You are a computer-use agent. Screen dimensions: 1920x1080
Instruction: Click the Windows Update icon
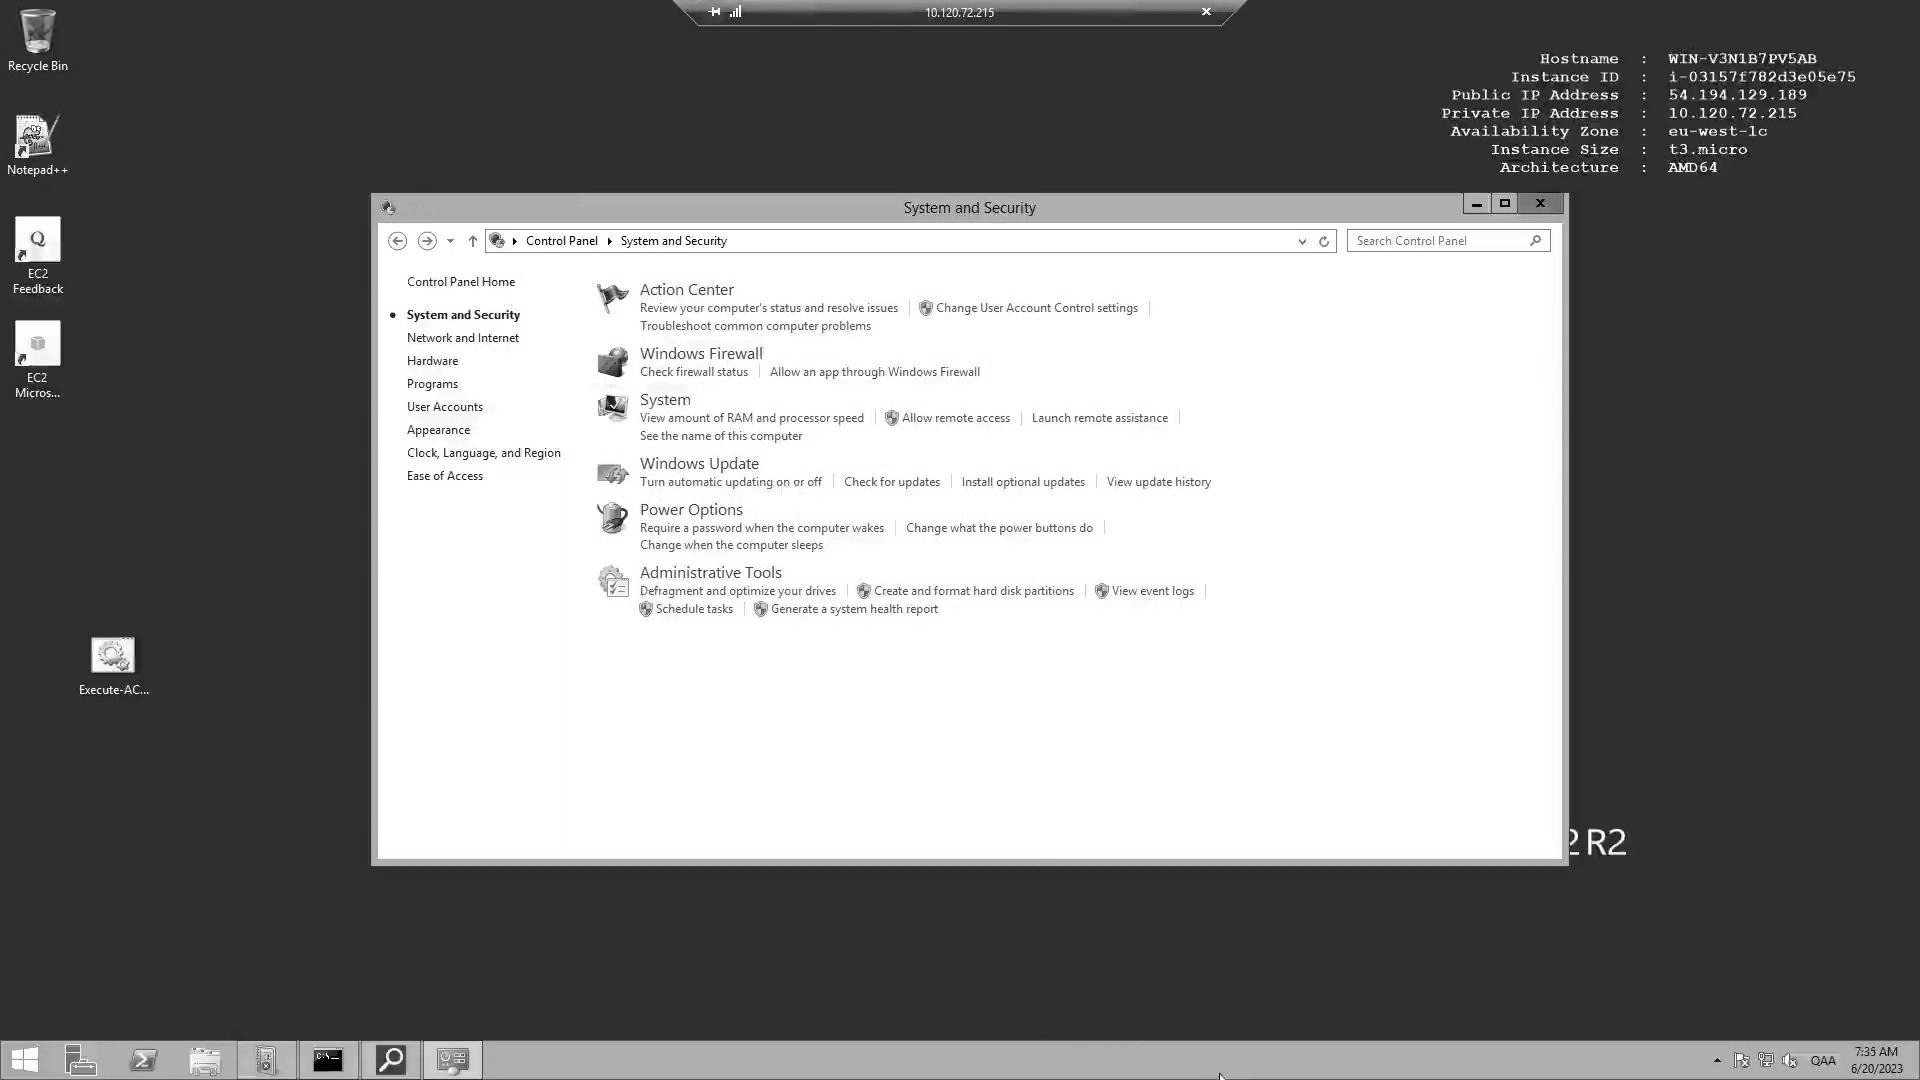[611, 471]
